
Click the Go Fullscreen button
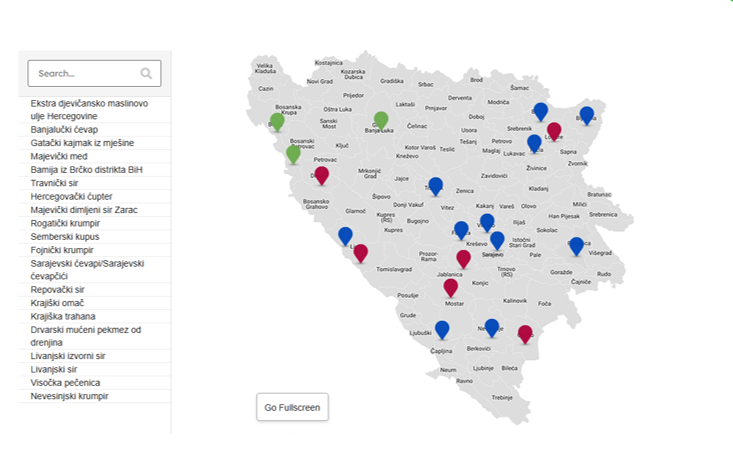(292, 407)
